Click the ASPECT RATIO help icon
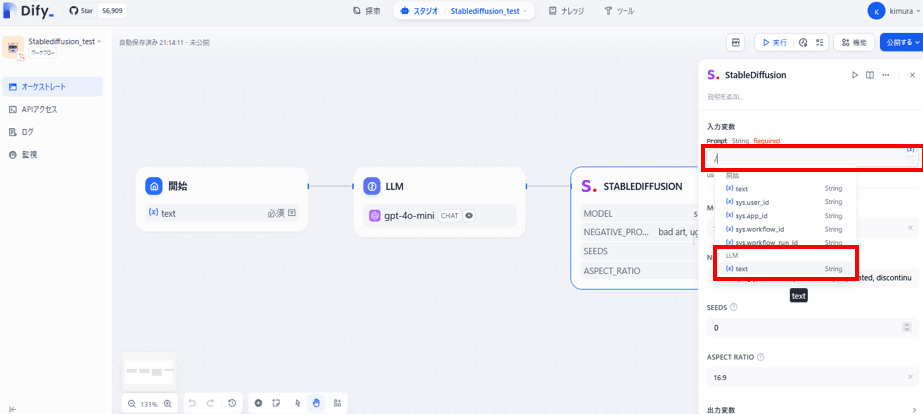 pos(761,357)
